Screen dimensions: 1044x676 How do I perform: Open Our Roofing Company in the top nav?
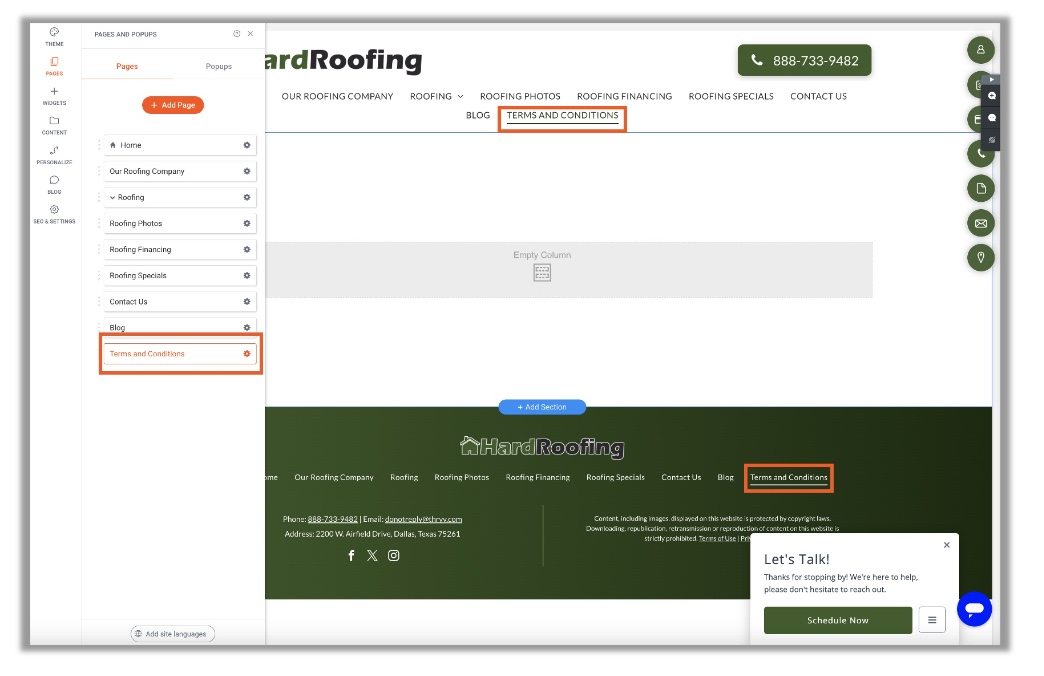[x=337, y=96]
